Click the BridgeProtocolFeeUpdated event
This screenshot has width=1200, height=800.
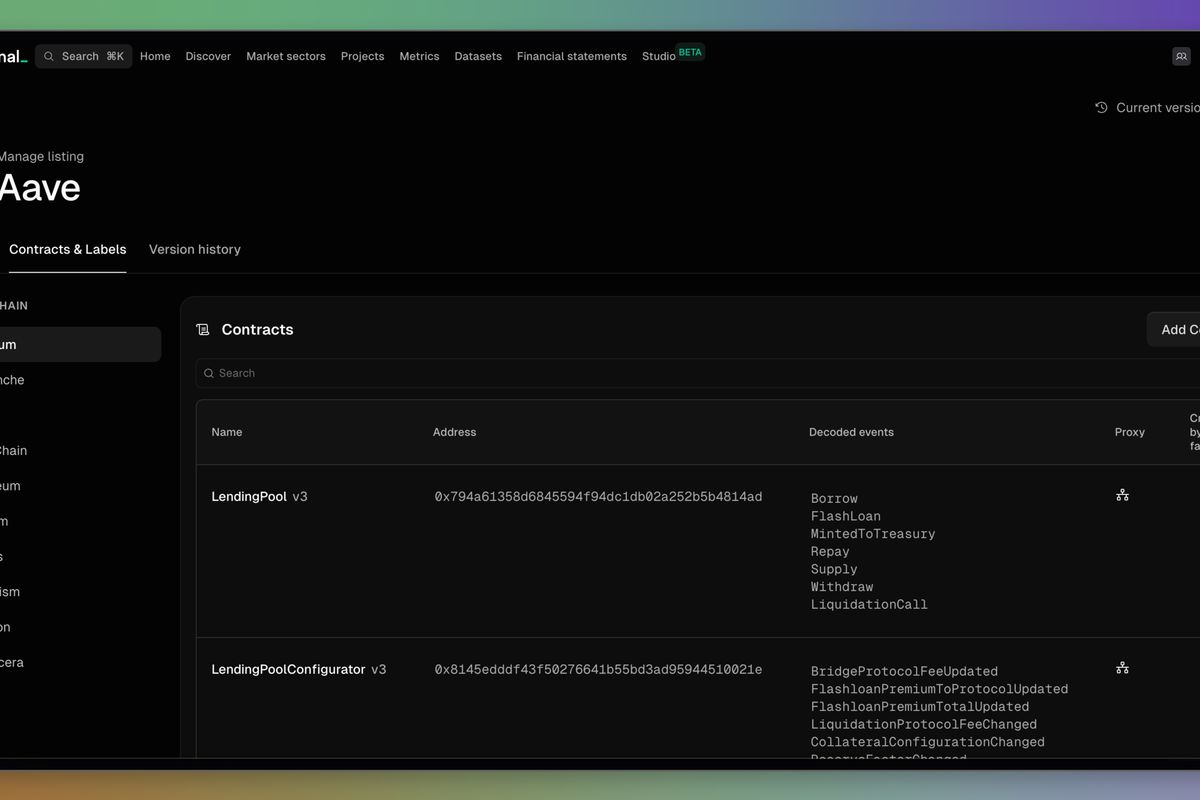(x=904, y=671)
